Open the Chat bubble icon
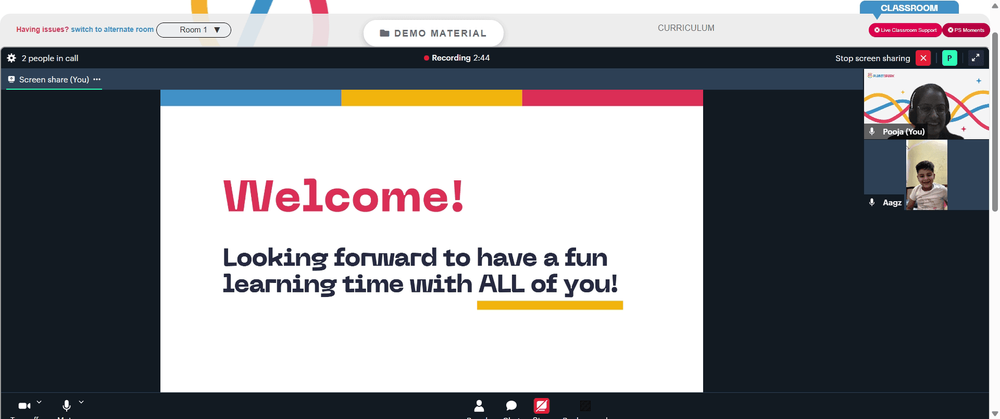Screen dimensions: 1000x419 click(511, 406)
